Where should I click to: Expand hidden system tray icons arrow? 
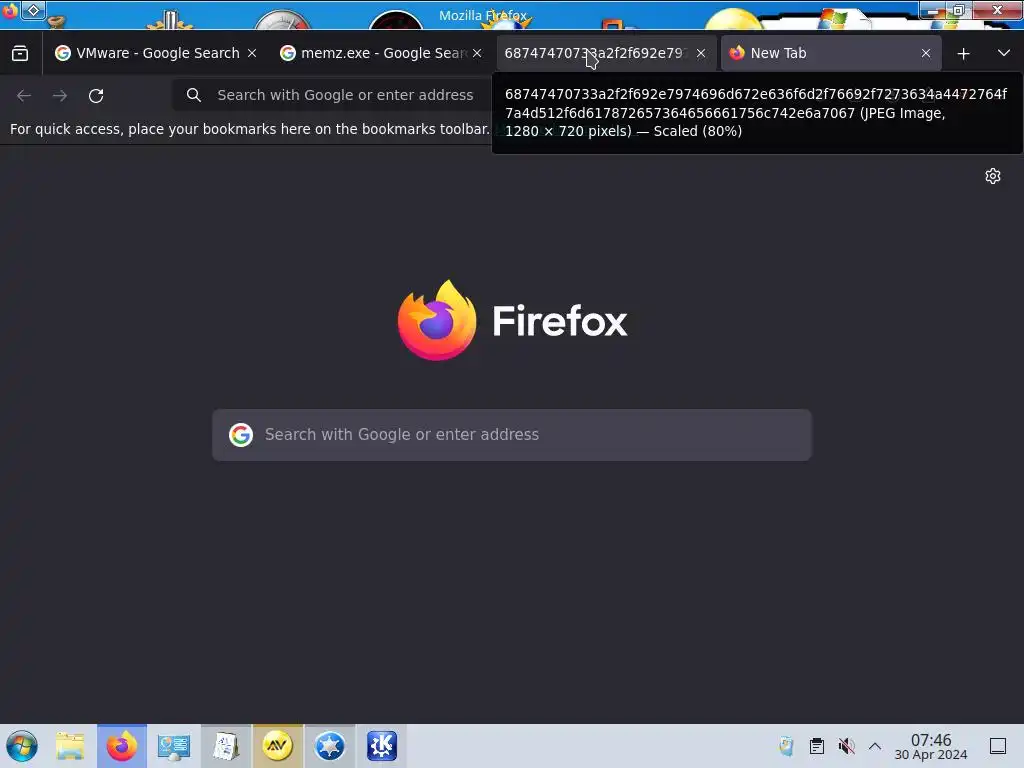point(875,746)
